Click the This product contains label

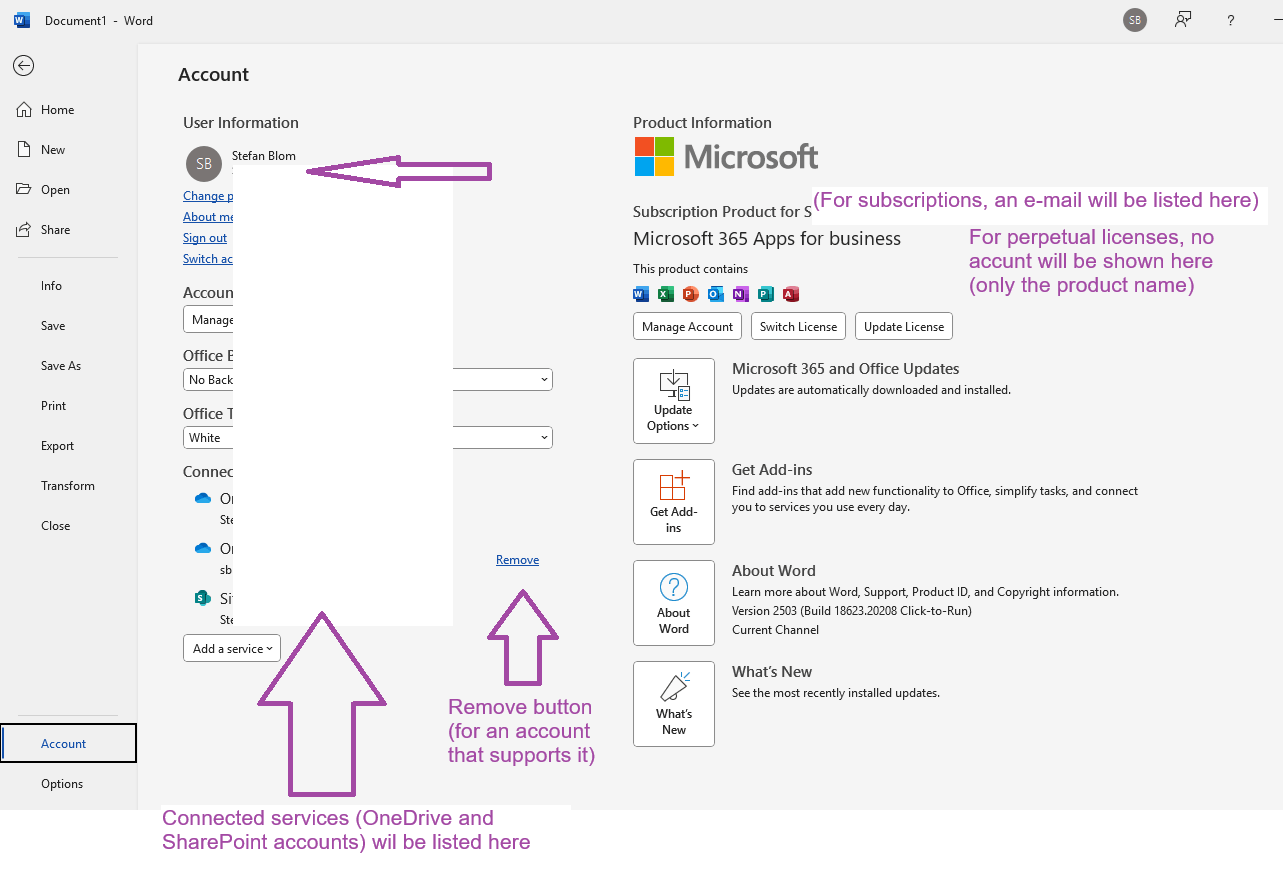690,269
